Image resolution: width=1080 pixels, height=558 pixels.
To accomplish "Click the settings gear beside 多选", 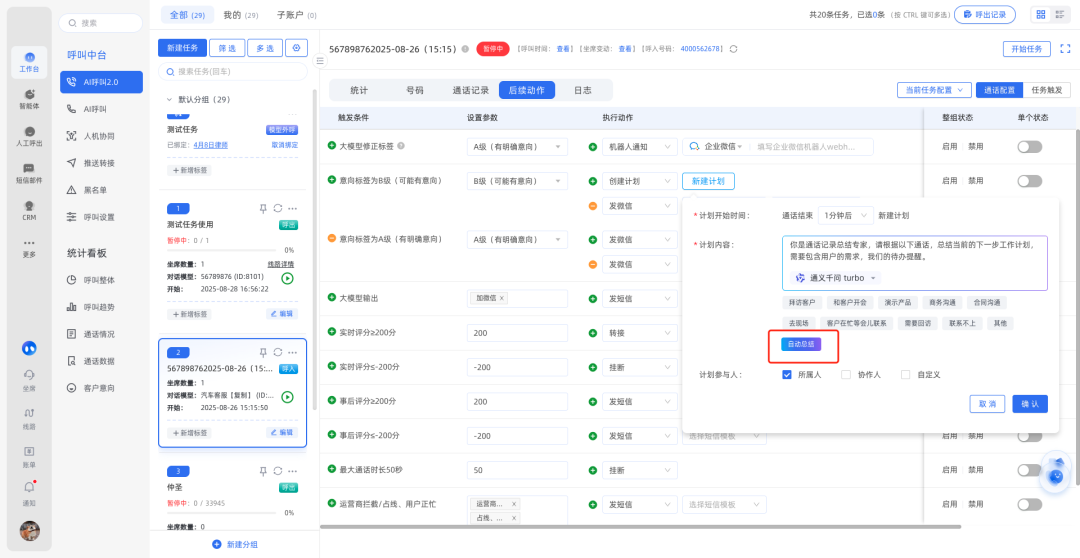I will click(296, 48).
